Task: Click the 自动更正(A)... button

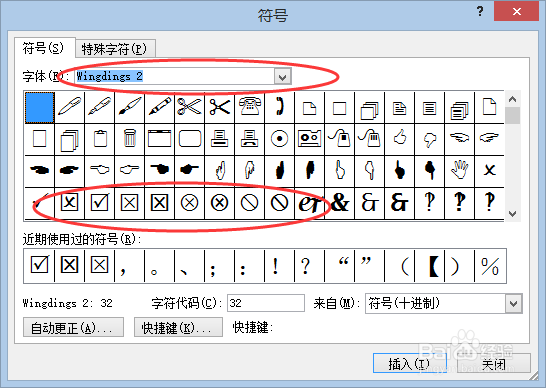Action: click(x=73, y=327)
